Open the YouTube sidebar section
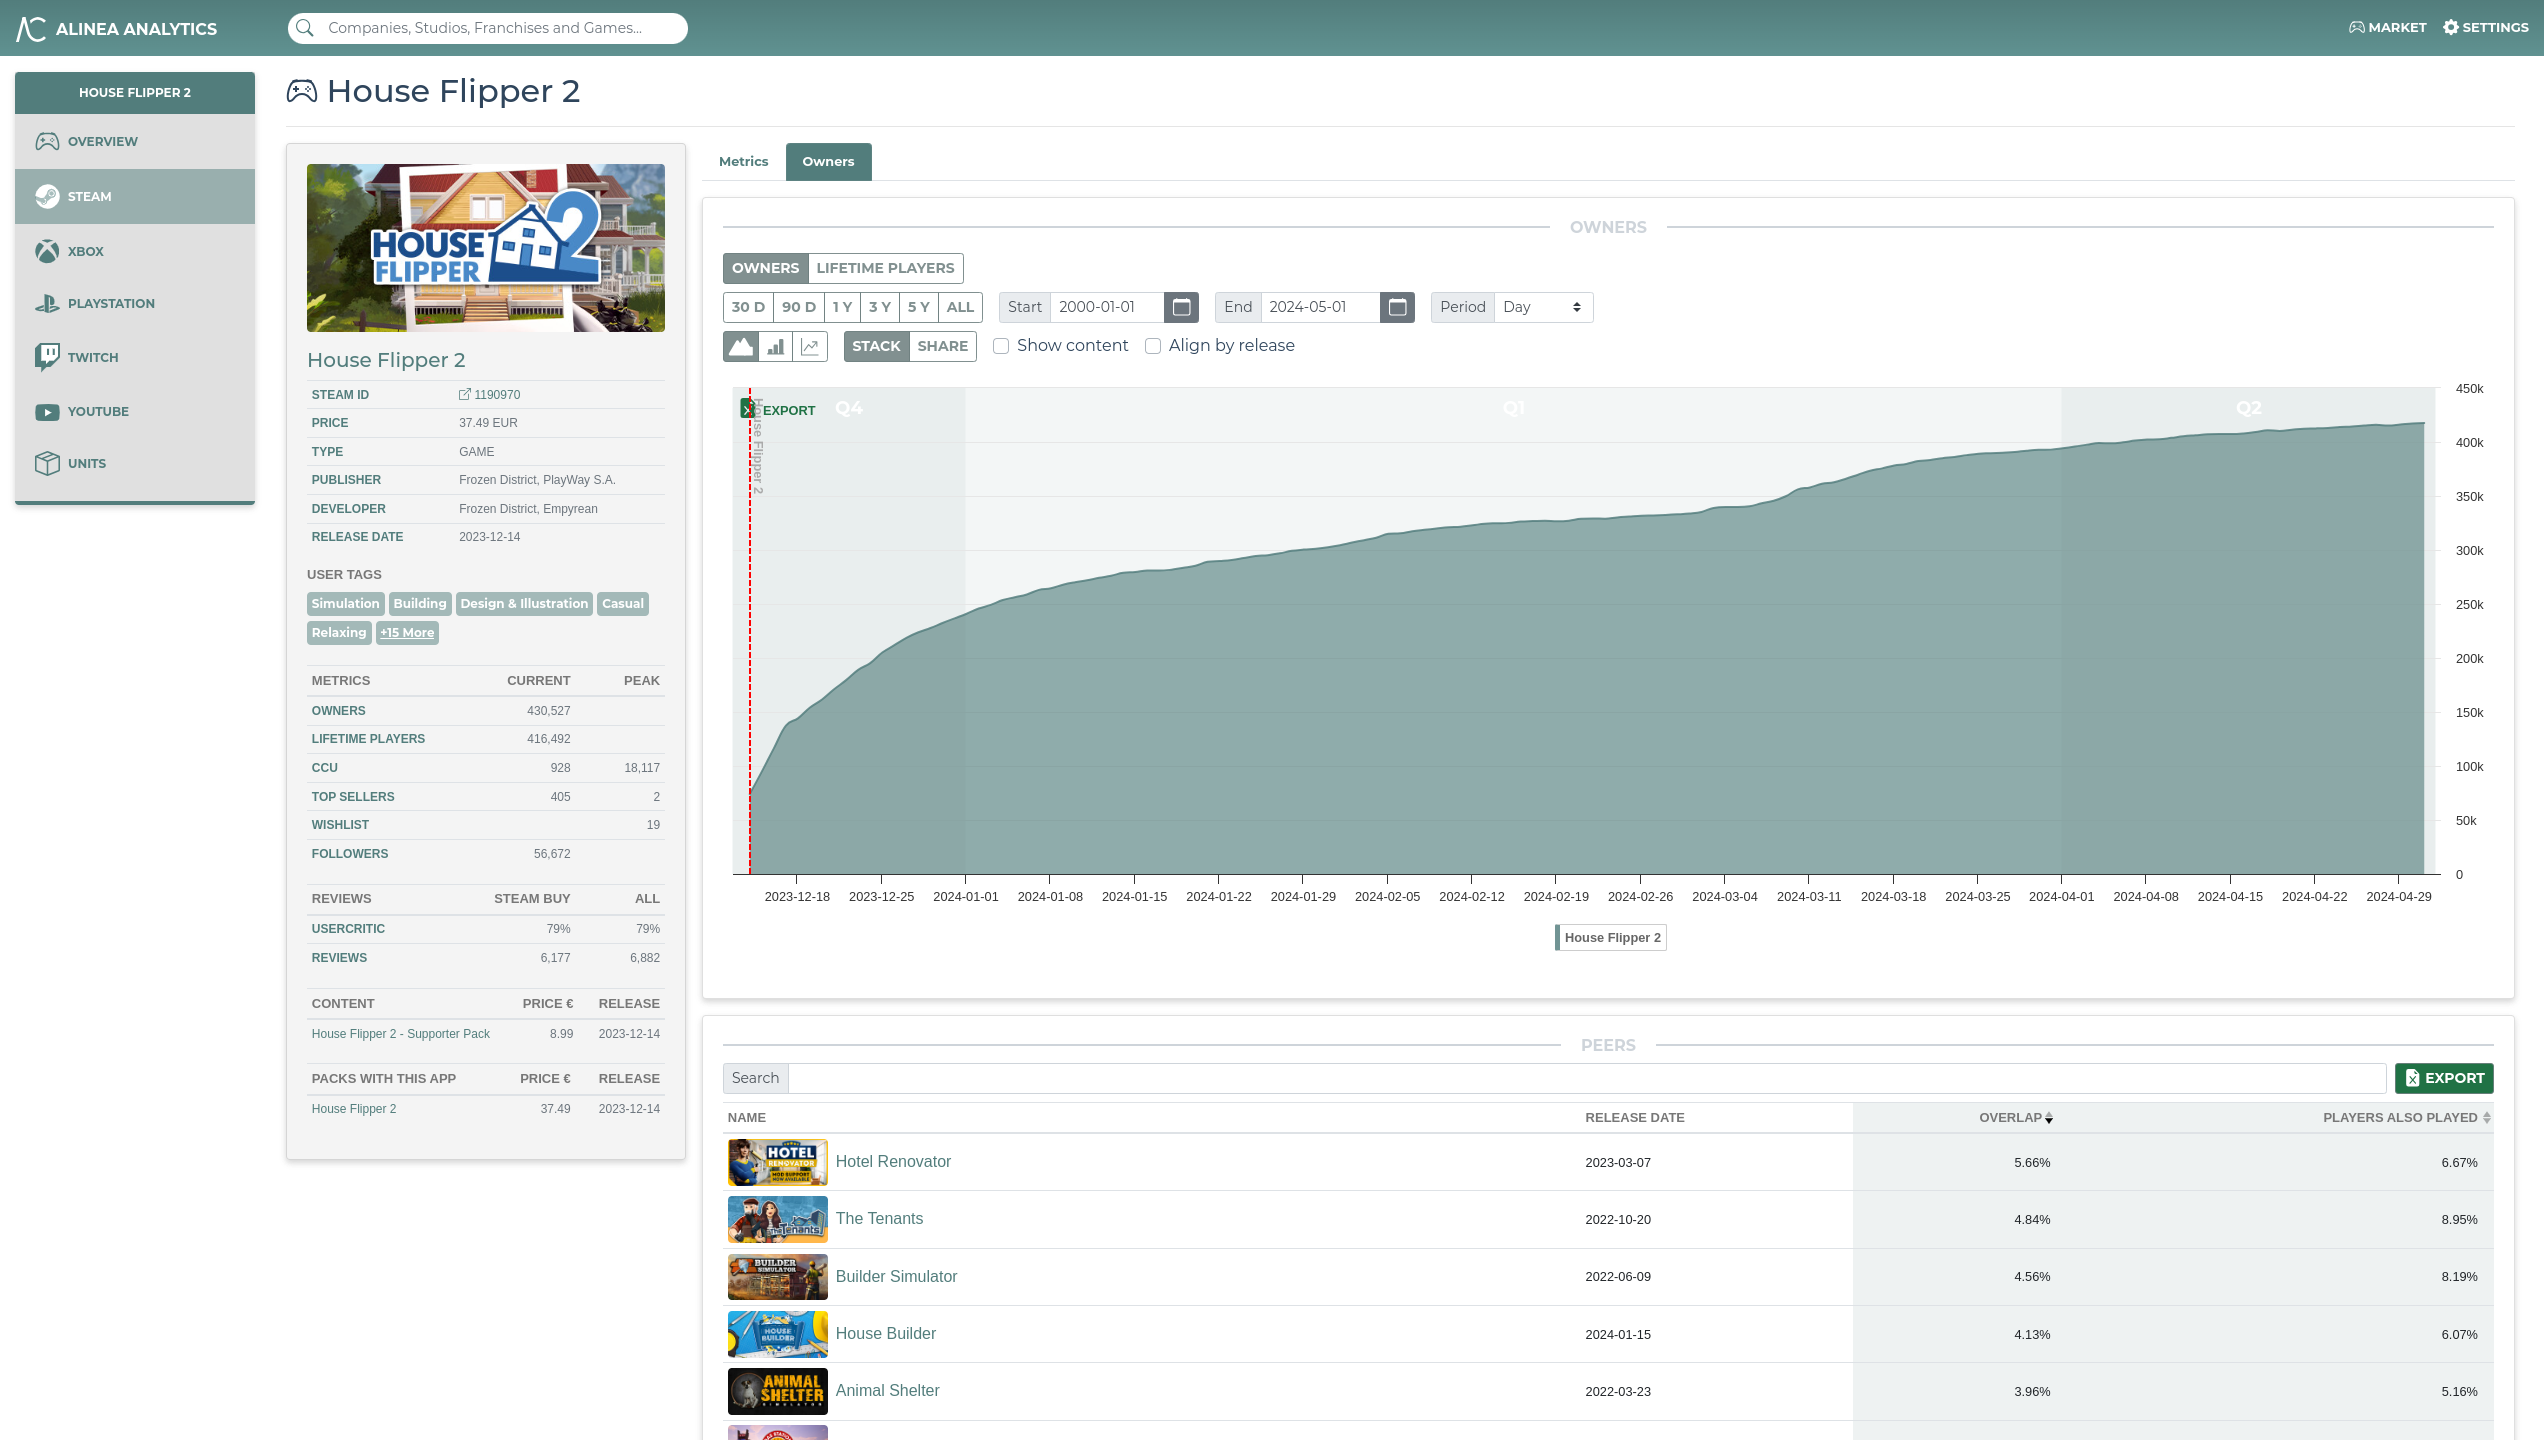 [x=135, y=411]
